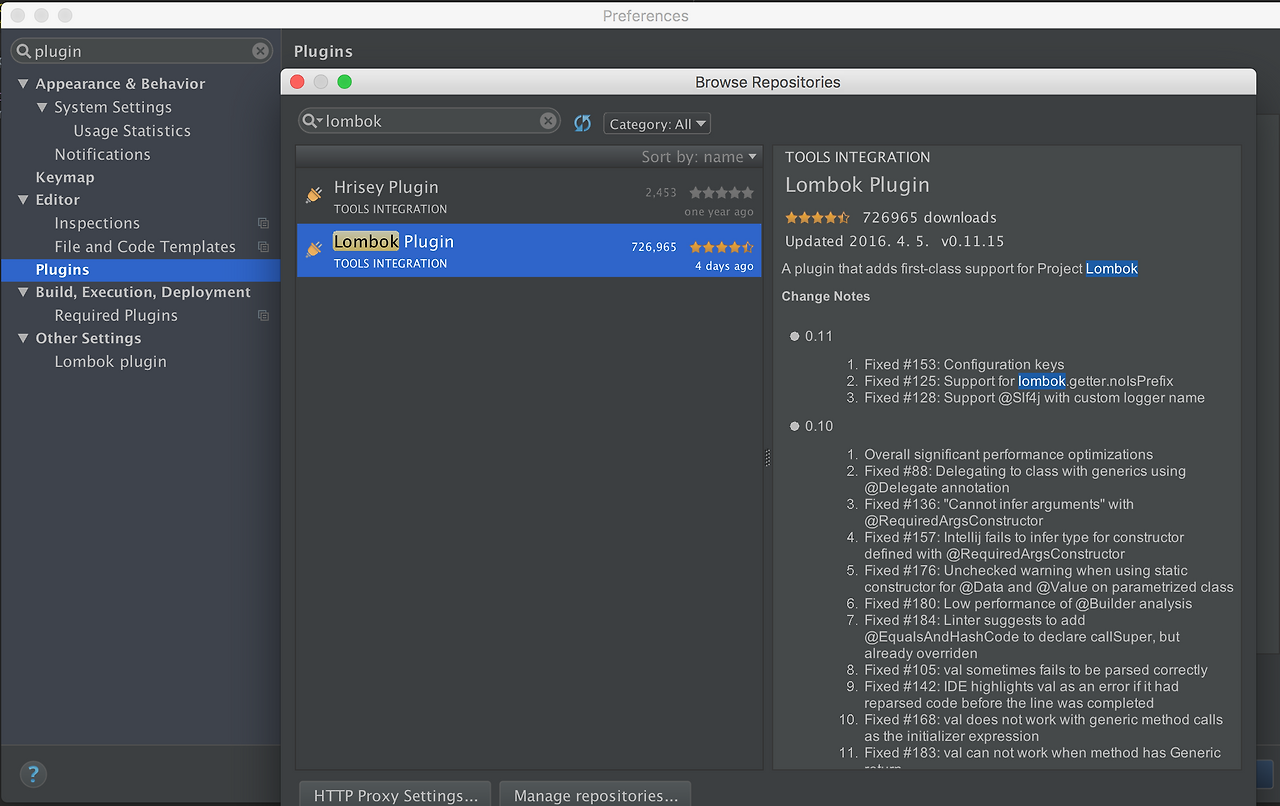Click "Overall significant performance optimizations" note
Screen dimensions: 1280x806
(1008, 454)
